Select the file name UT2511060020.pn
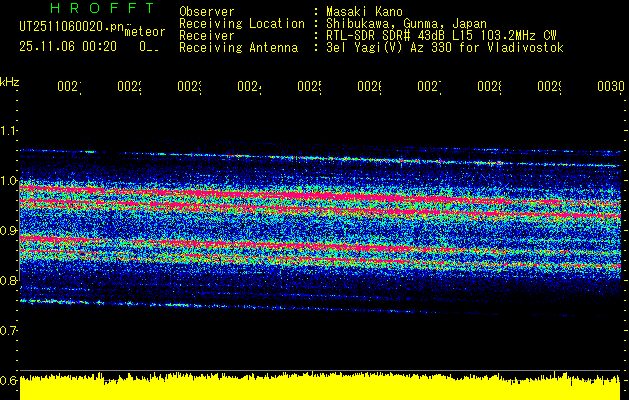Viewport: 629px width, 400px height. (71, 26)
